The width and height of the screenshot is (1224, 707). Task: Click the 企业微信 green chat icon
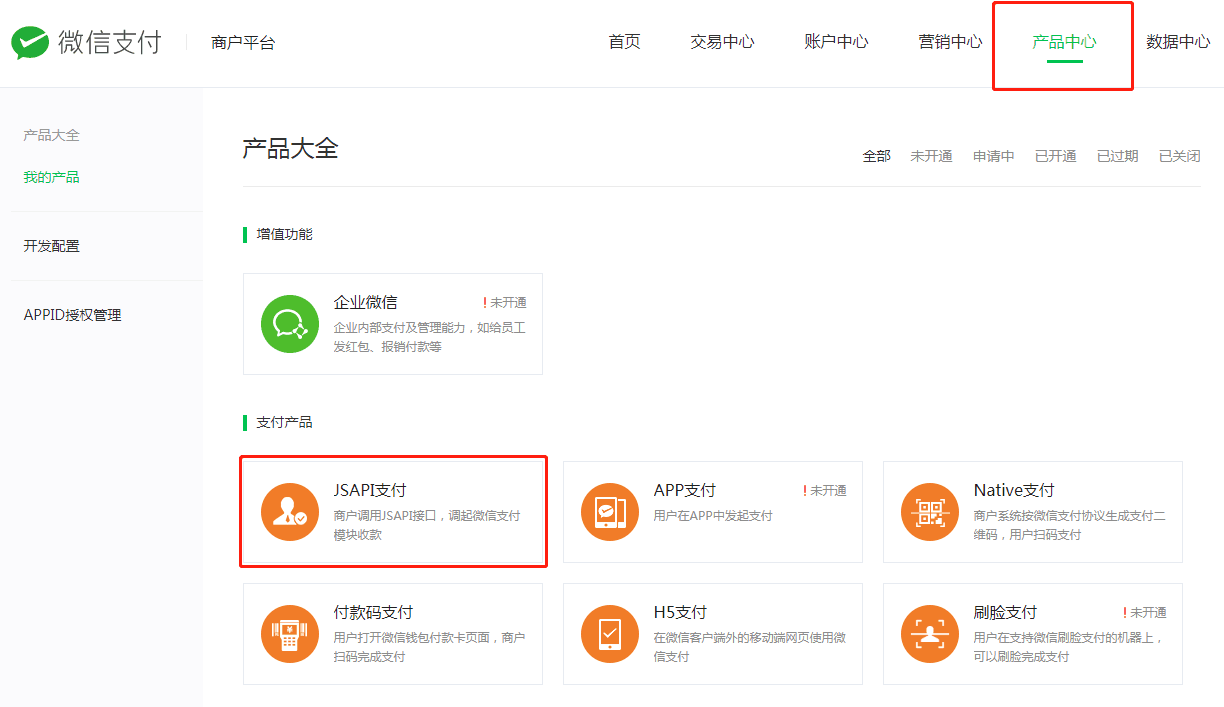290,324
